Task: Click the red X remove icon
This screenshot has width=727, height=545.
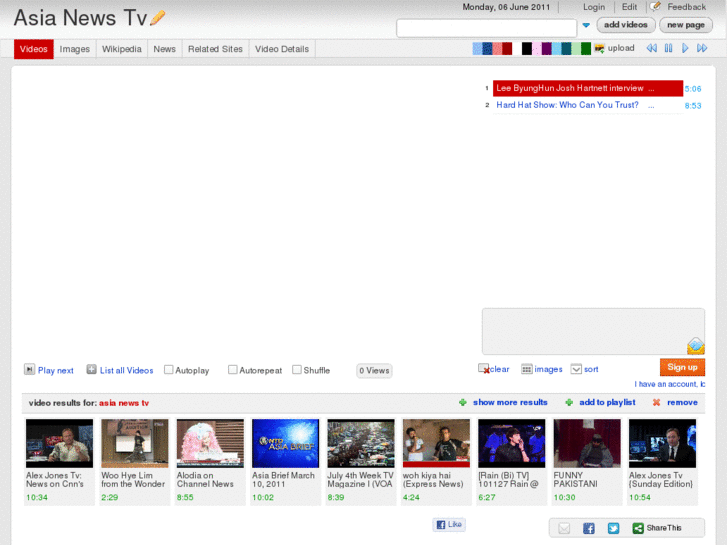Action: 657,402
